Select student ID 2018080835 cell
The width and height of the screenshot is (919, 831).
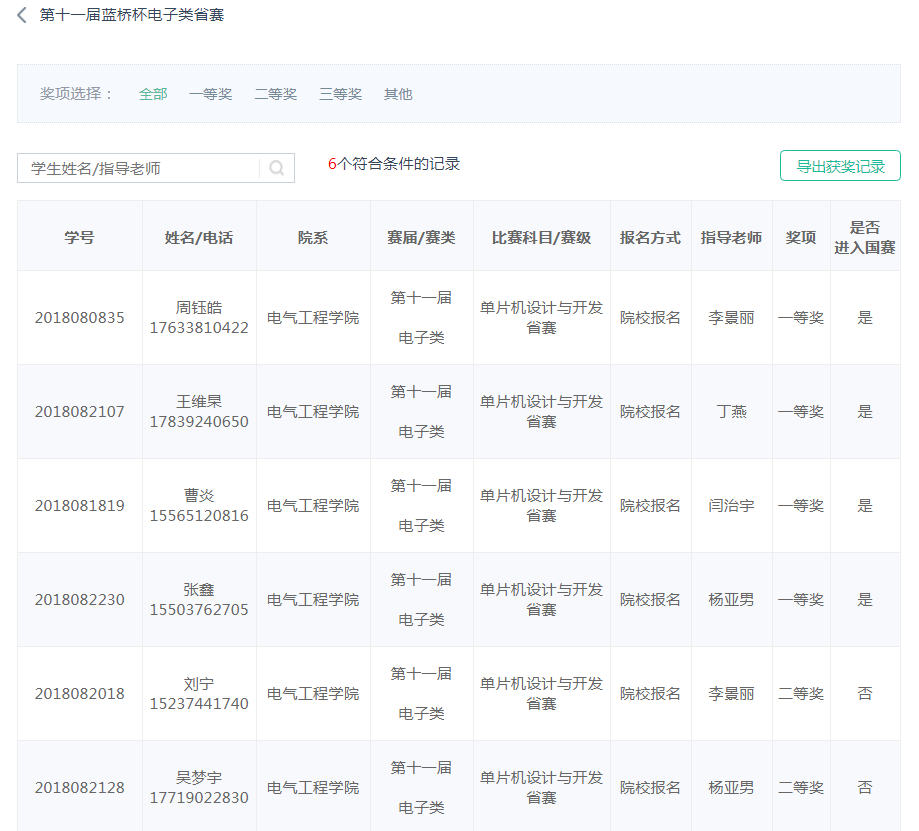(80, 318)
